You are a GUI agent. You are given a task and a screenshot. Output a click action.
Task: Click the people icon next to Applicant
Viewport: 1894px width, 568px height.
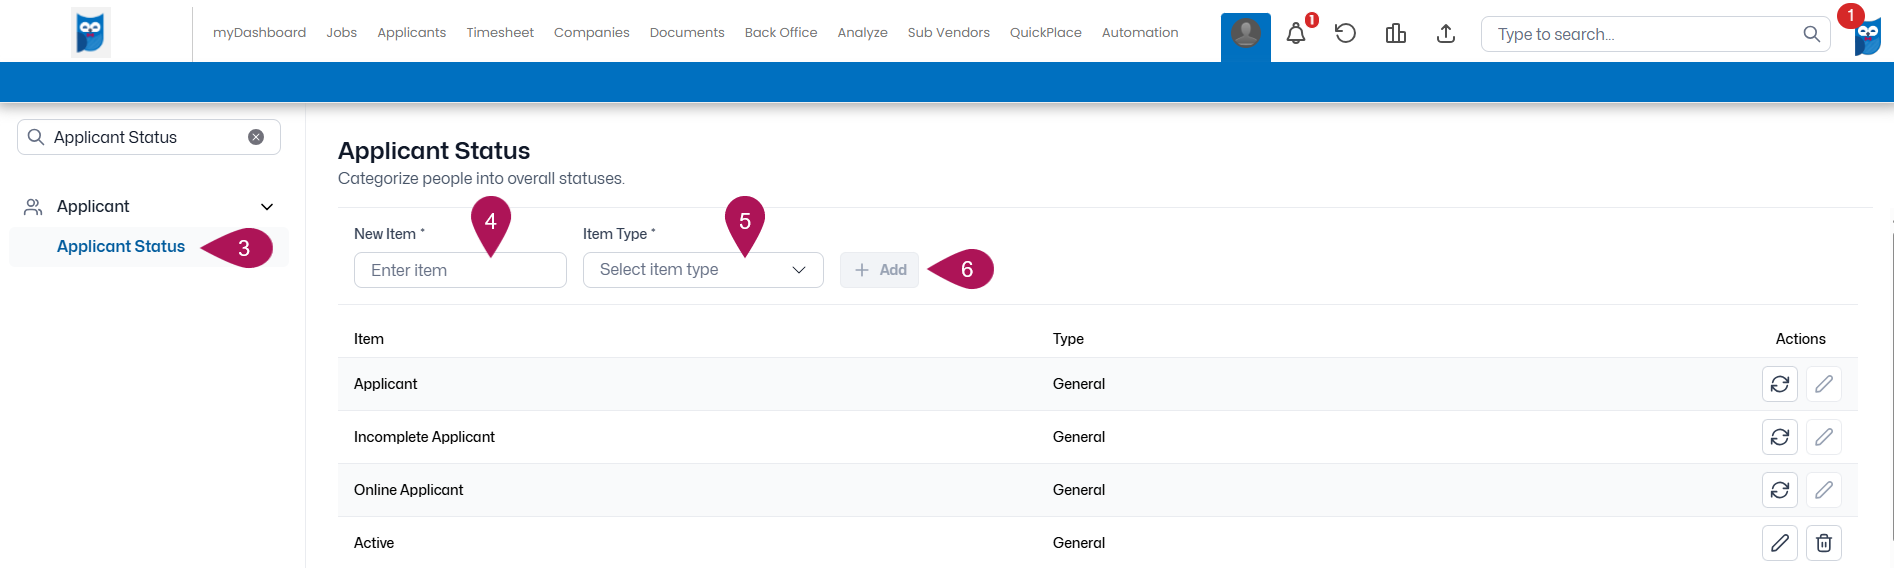(33, 207)
